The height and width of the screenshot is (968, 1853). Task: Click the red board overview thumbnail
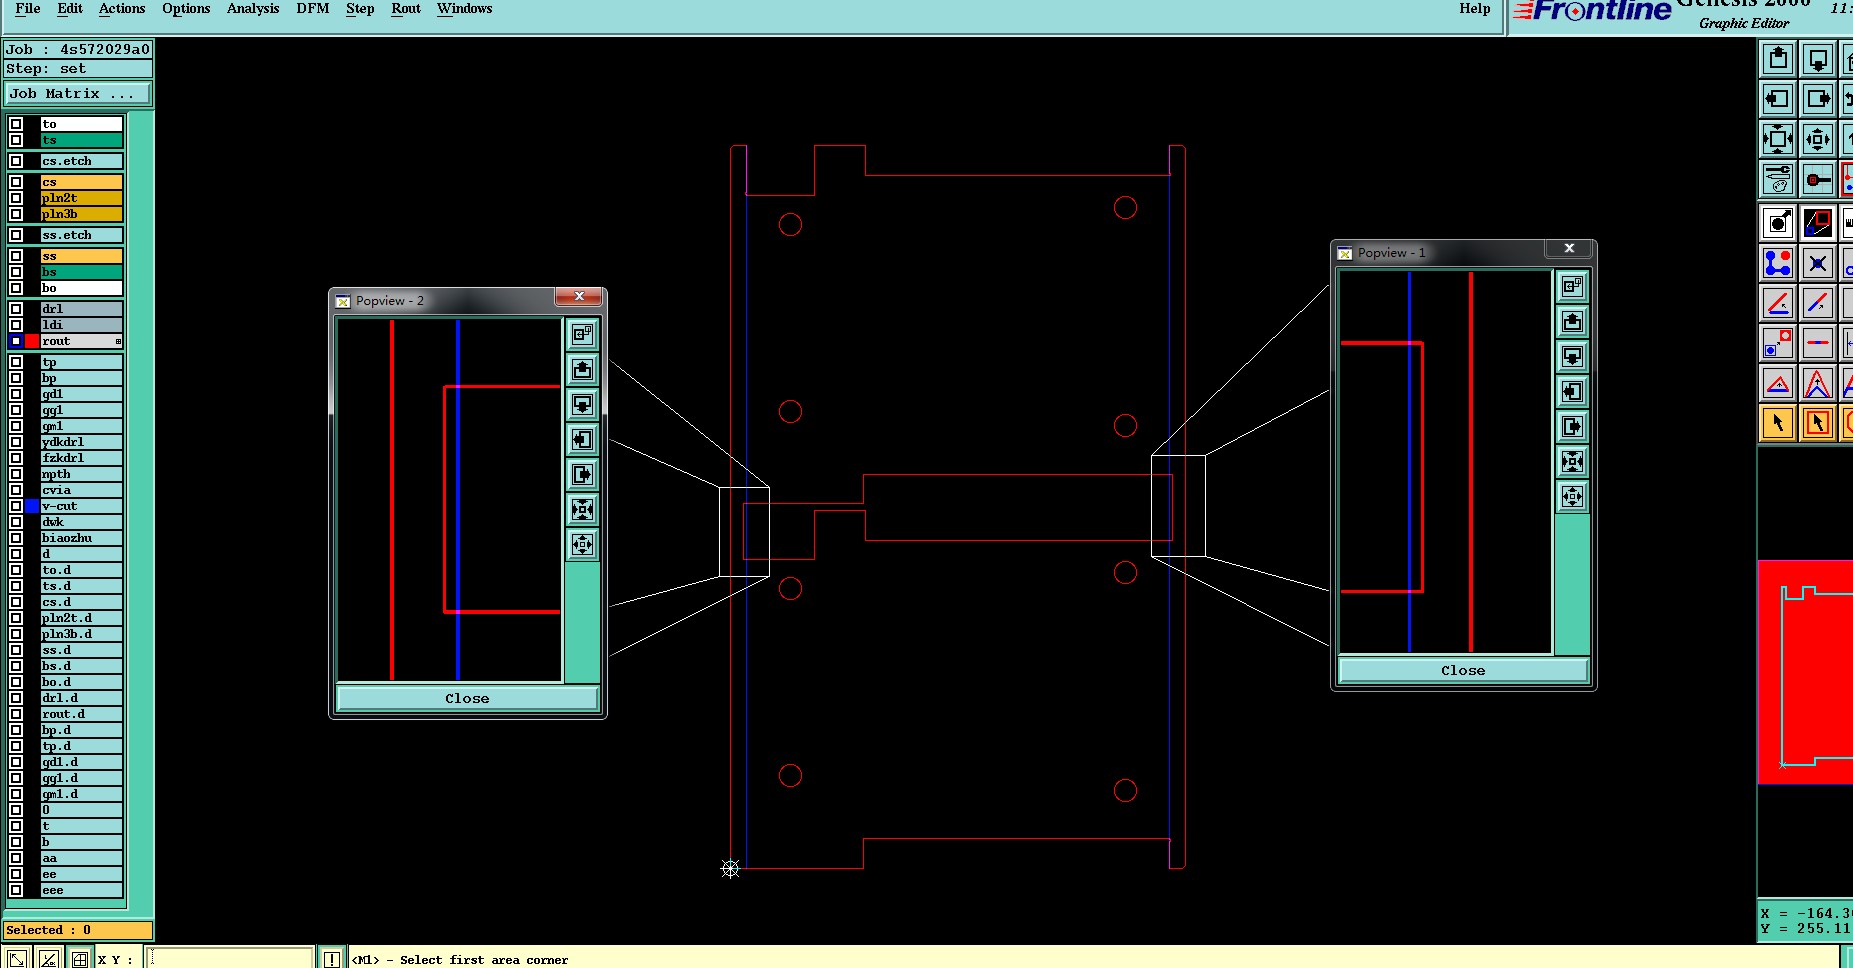click(1805, 672)
